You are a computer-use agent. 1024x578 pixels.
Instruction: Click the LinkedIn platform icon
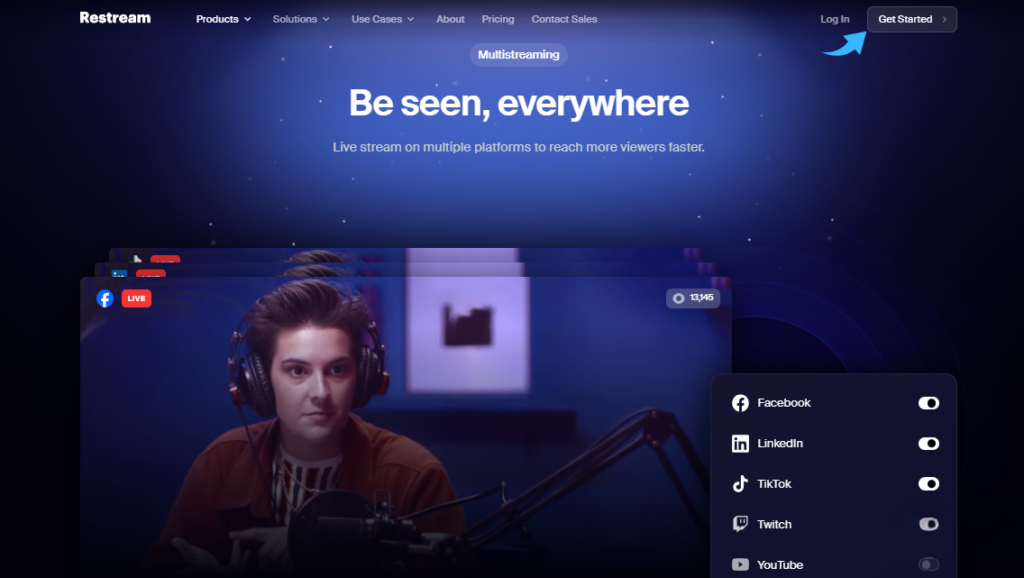click(740, 443)
